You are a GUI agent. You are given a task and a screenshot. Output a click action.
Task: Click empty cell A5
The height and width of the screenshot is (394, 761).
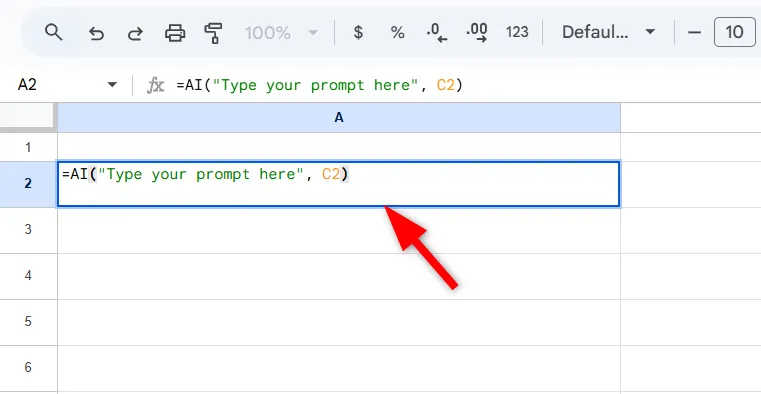click(x=339, y=322)
